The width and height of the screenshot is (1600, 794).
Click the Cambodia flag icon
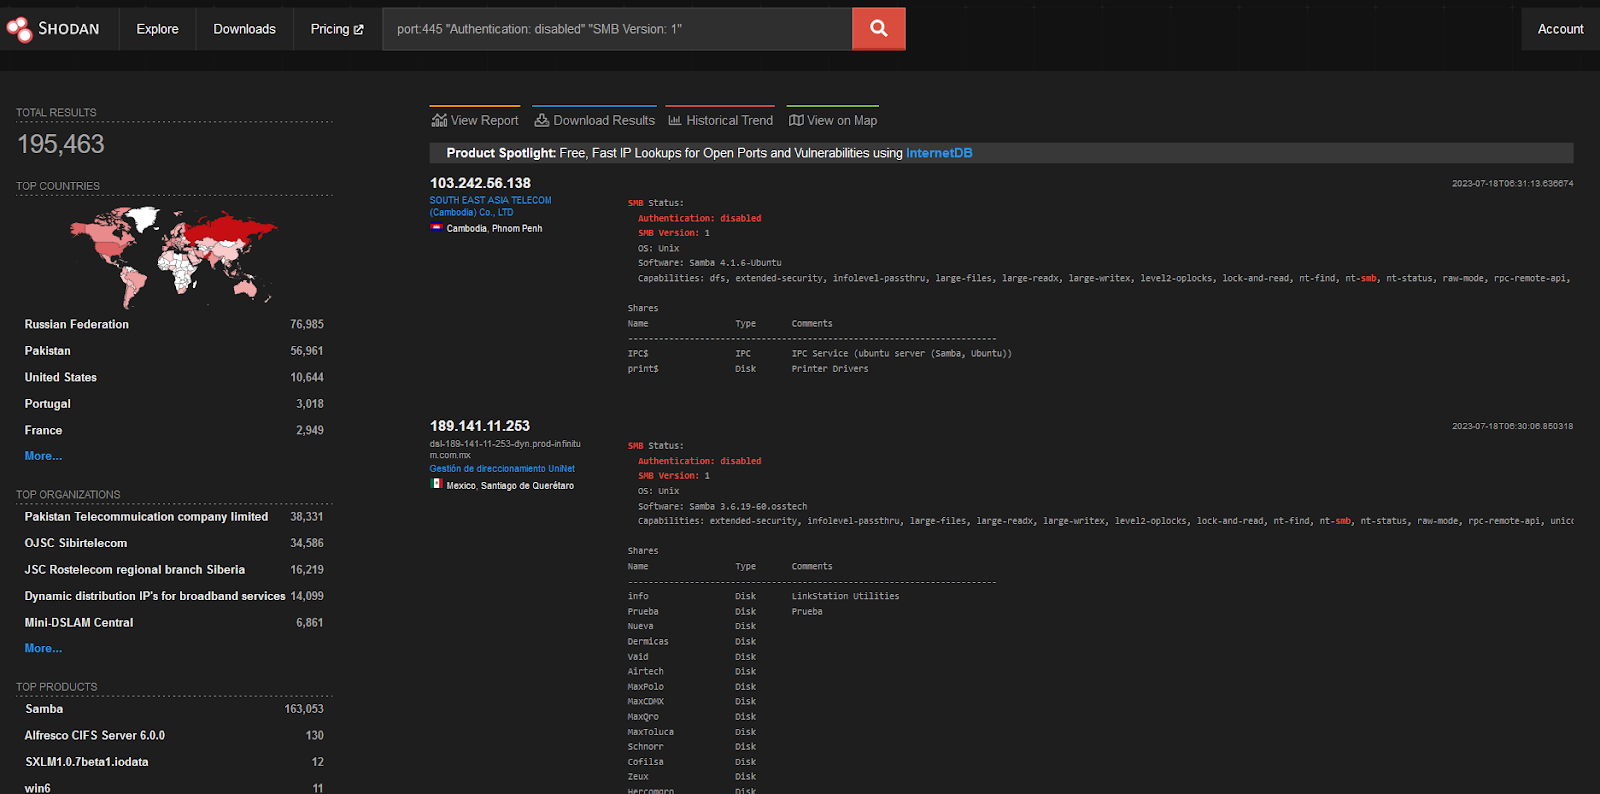(436, 228)
